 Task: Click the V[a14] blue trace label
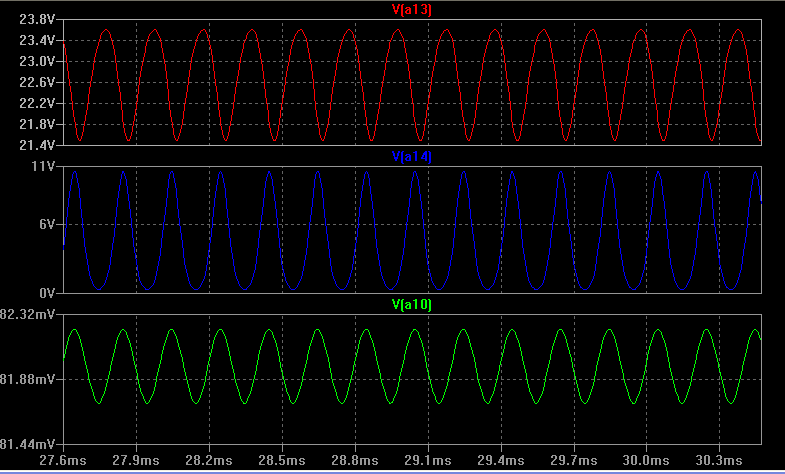[x=412, y=157]
